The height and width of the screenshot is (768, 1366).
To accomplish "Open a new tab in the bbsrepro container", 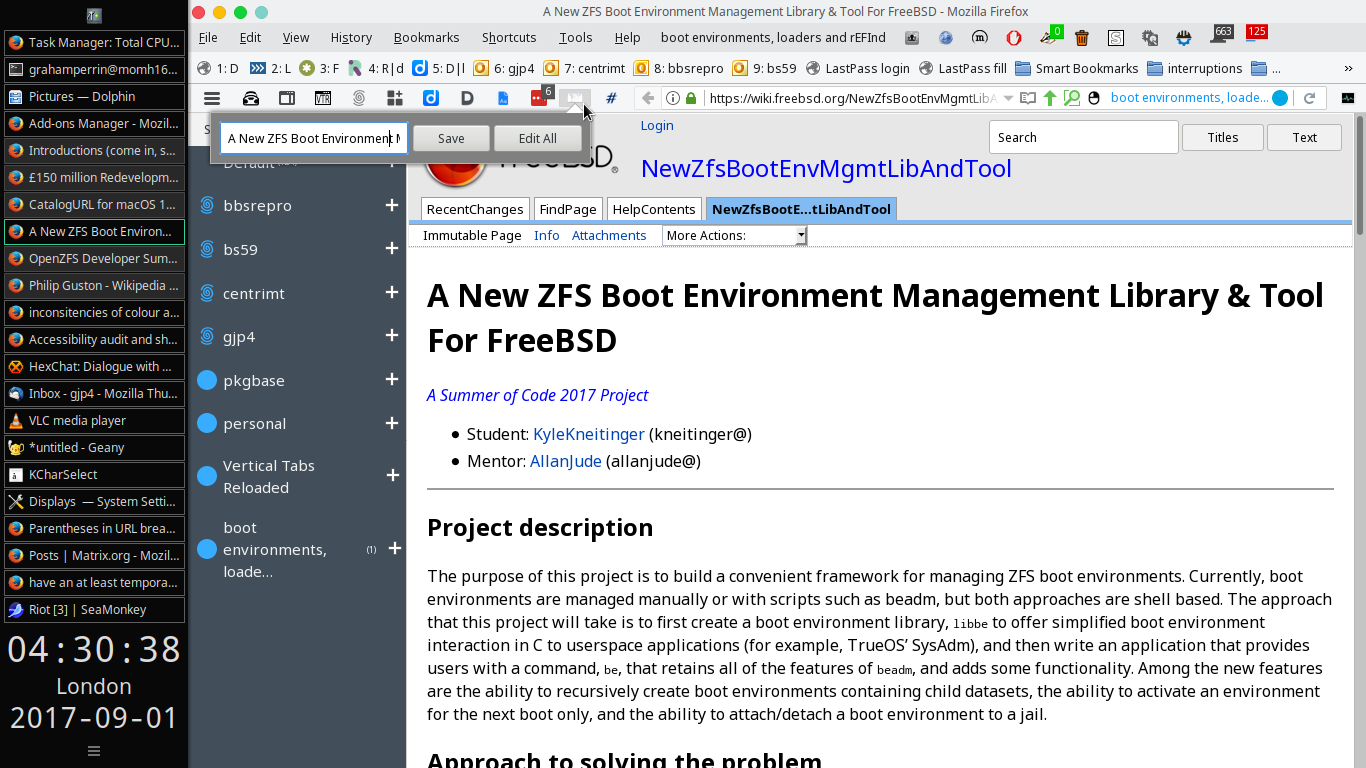I will (x=392, y=205).
